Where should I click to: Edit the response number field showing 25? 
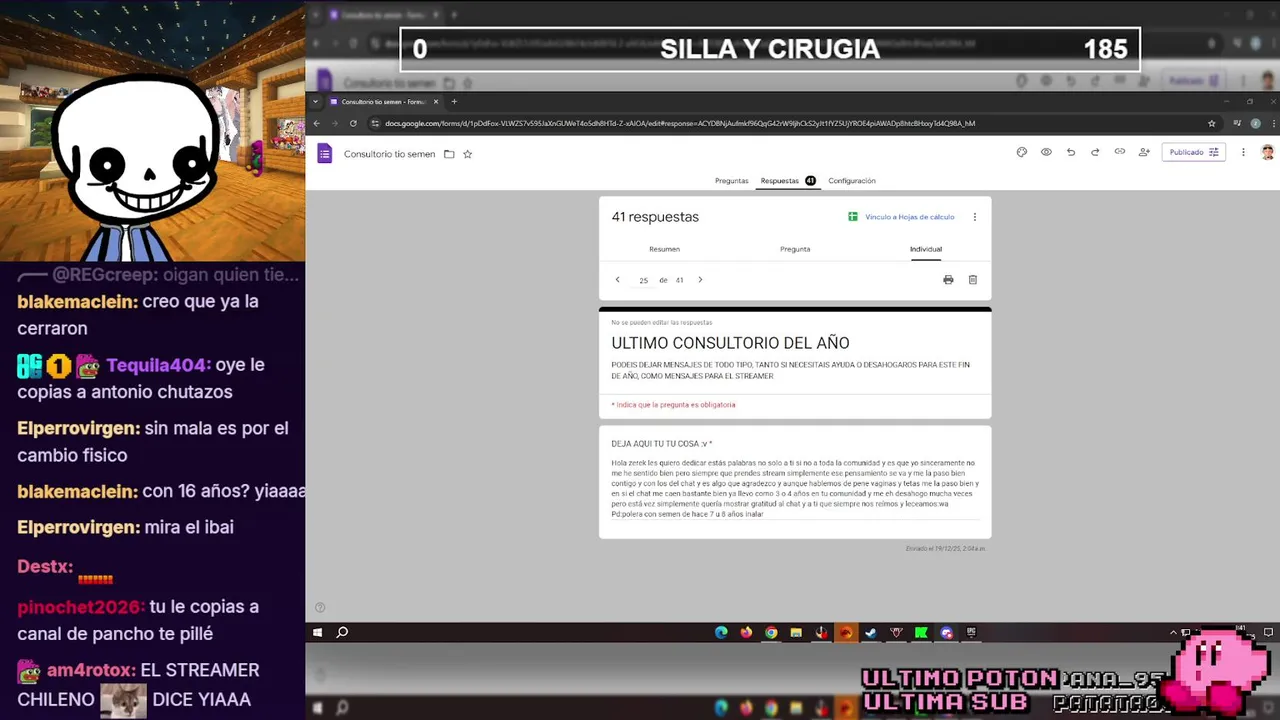(x=643, y=280)
